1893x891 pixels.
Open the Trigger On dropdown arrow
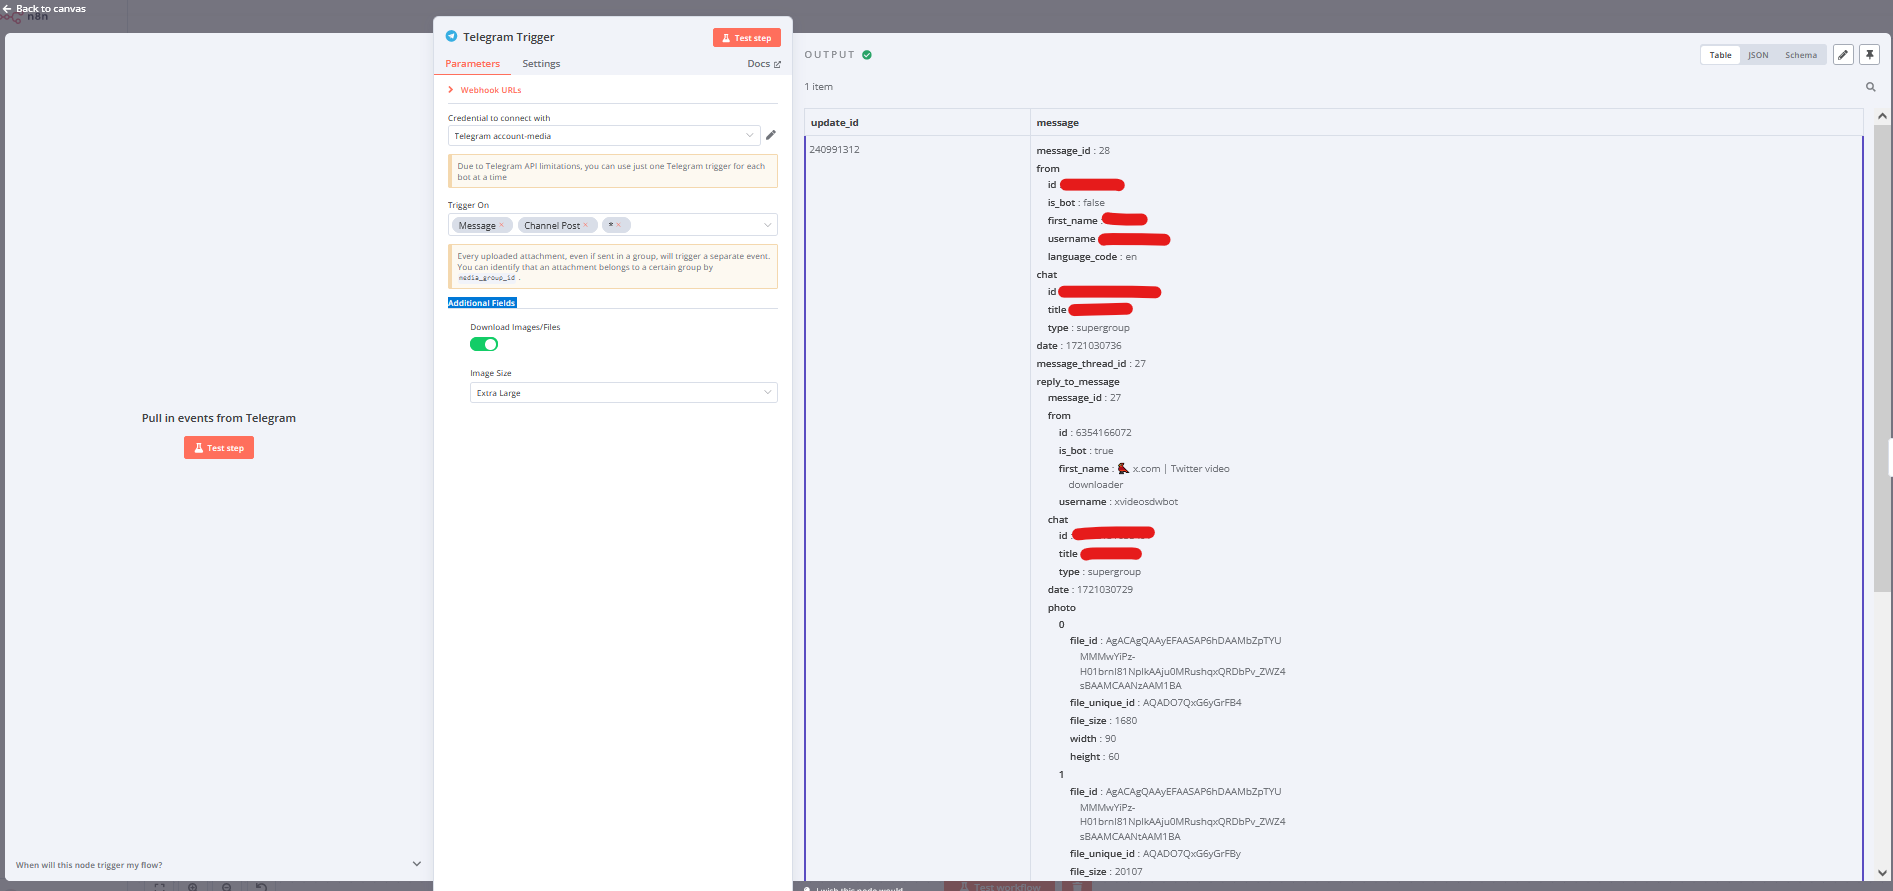click(768, 225)
